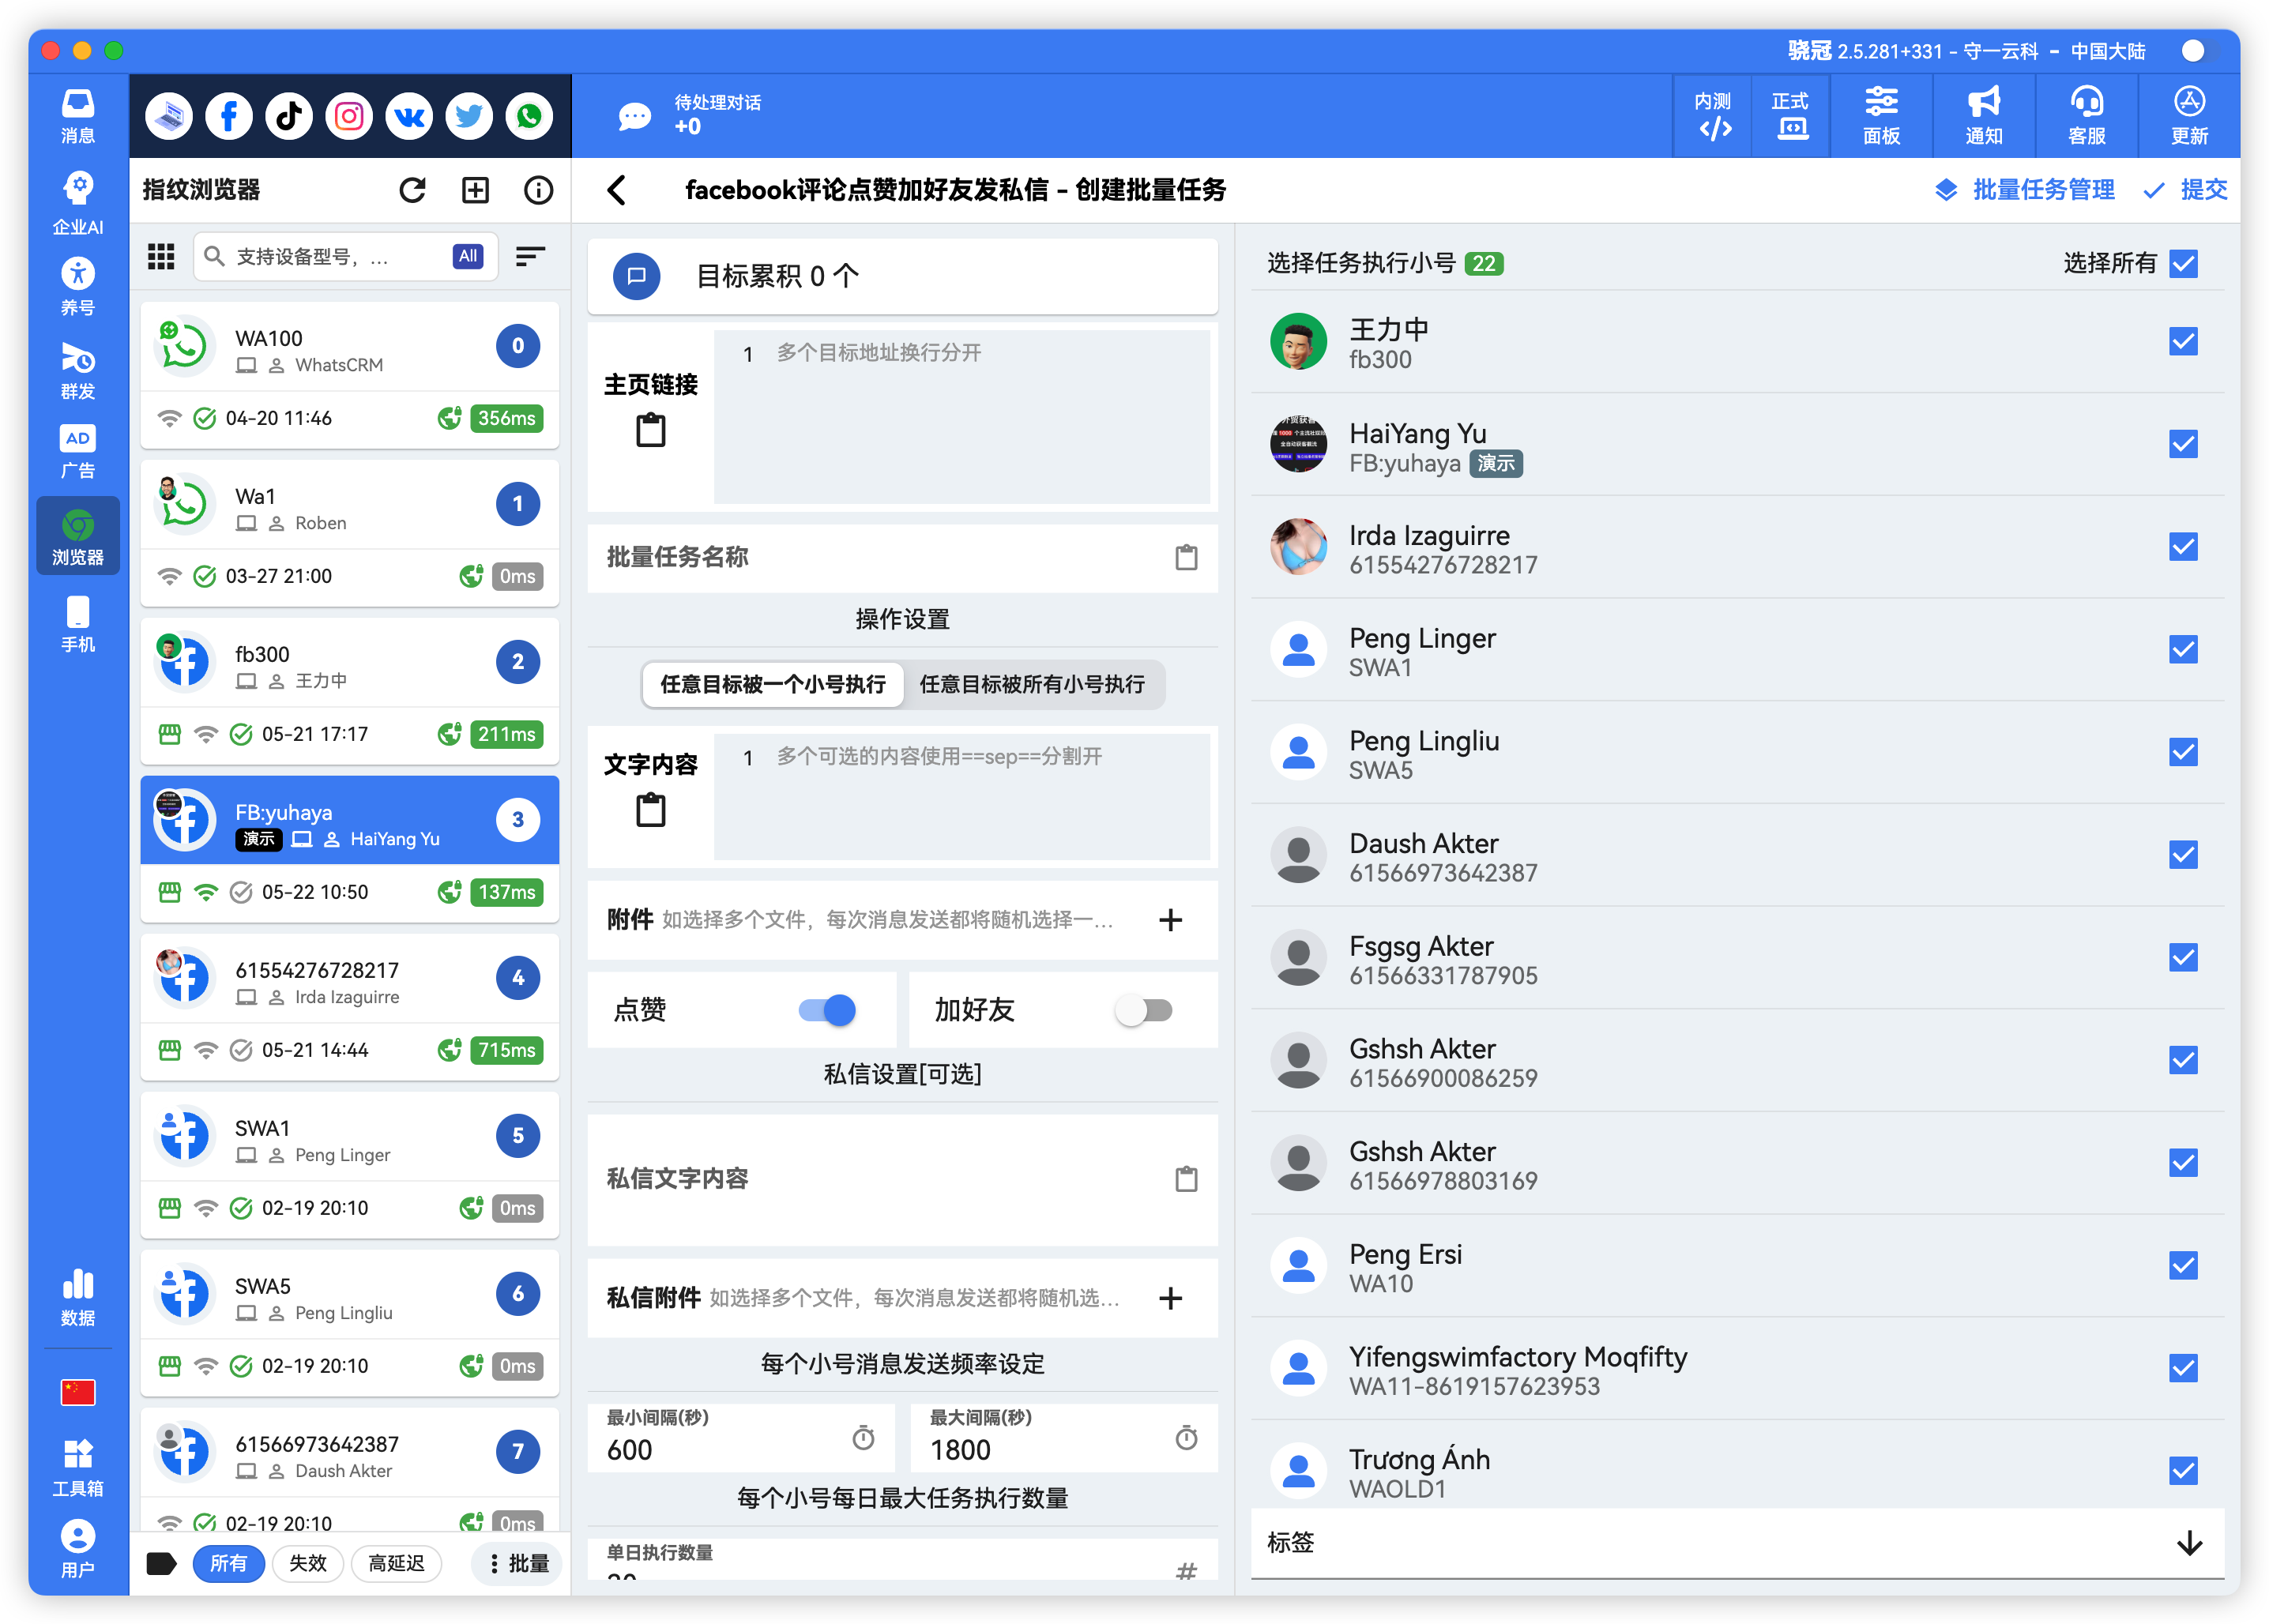Click paste icon beside 批量任务名称

1186,558
